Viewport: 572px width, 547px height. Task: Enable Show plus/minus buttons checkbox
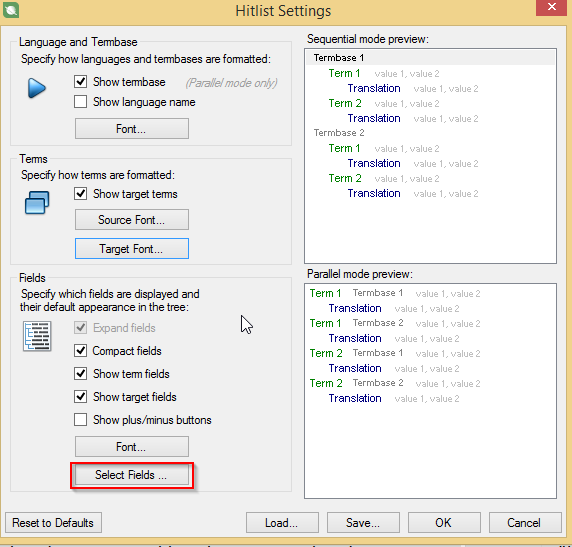[80, 420]
